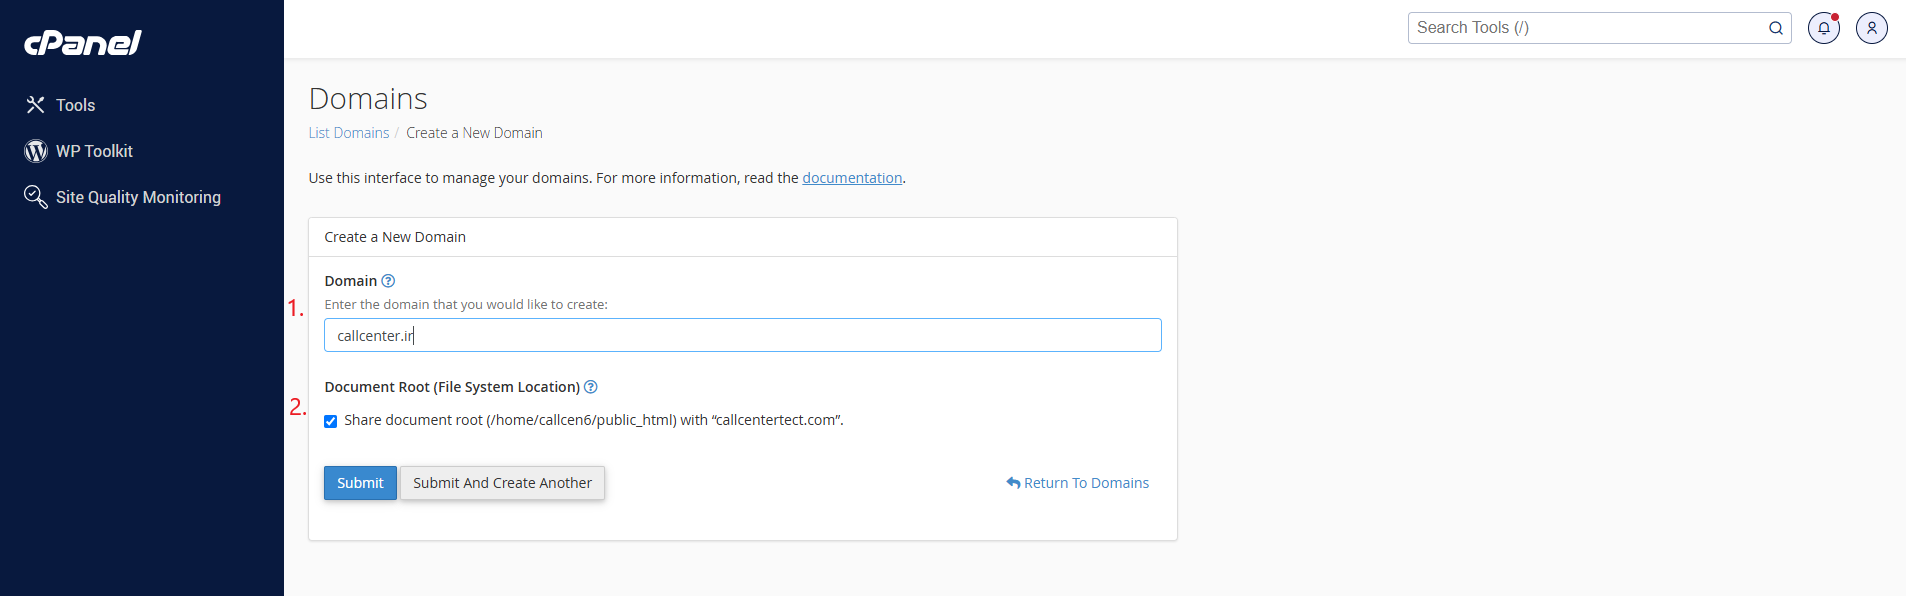The width and height of the screenshot is (1906, 596).
Task: Click Submit And Create Another
Action: [x=502, y=483]
